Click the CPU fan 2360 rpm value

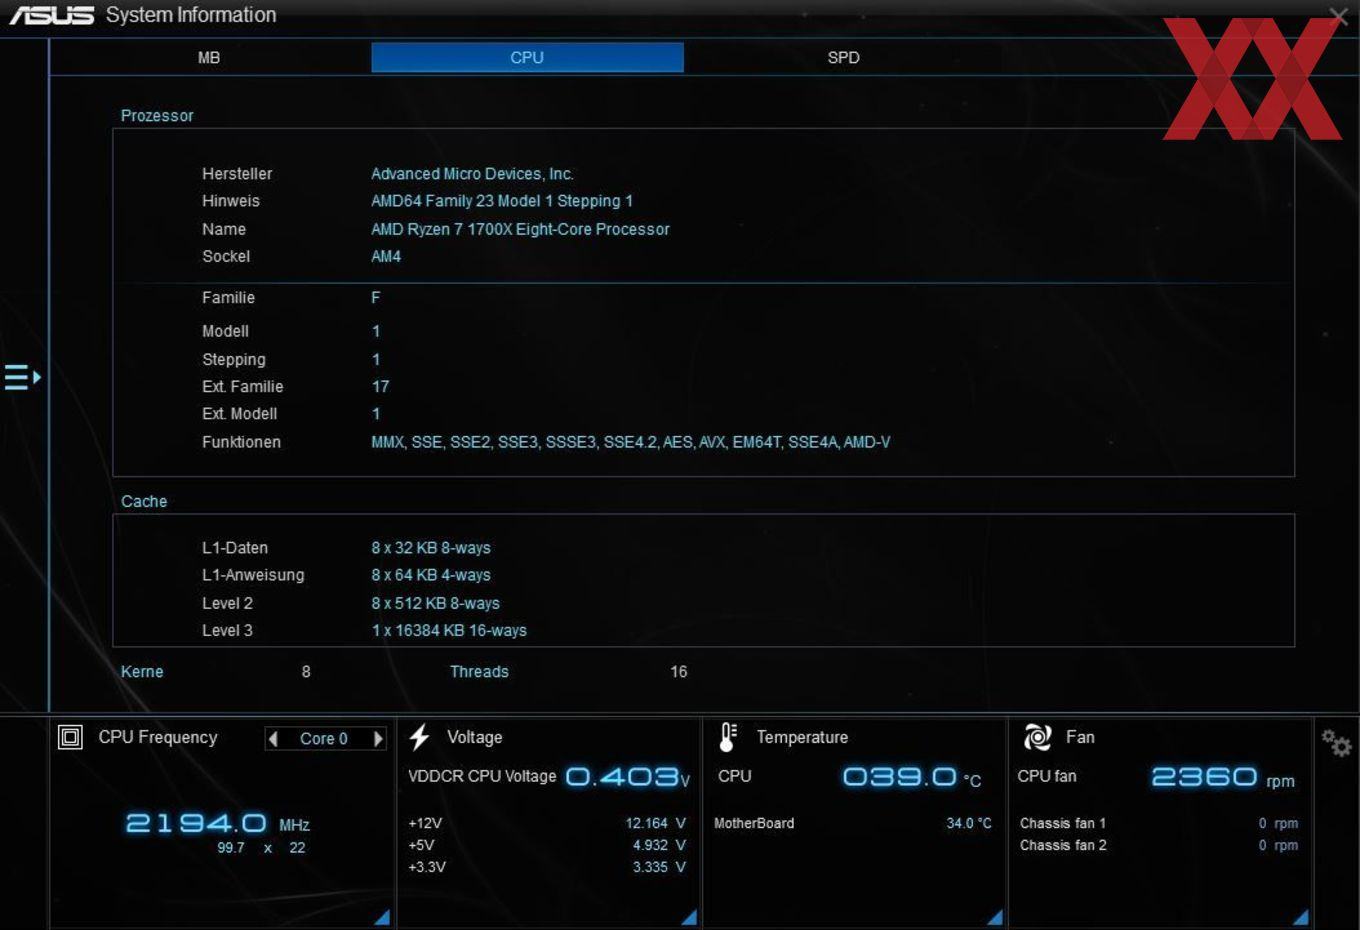click(1223, 777)
